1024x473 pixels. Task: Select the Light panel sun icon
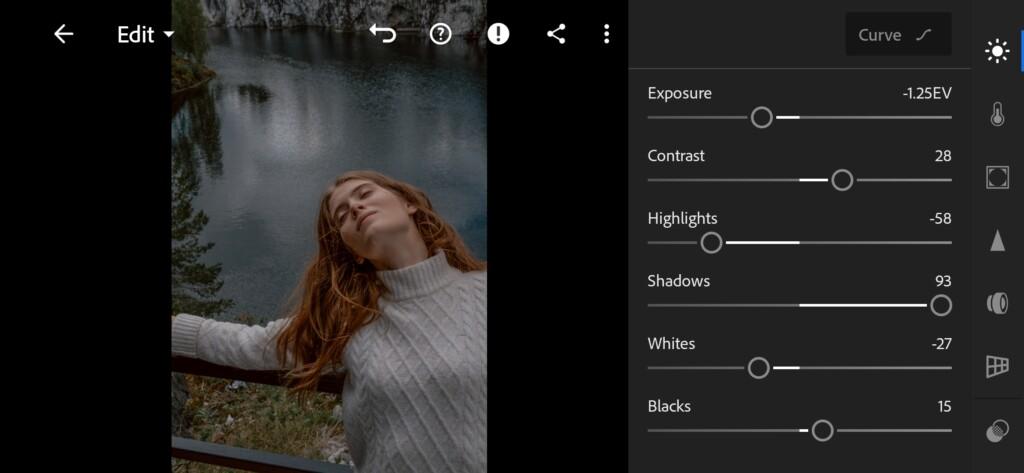click(x=997, y=51)
